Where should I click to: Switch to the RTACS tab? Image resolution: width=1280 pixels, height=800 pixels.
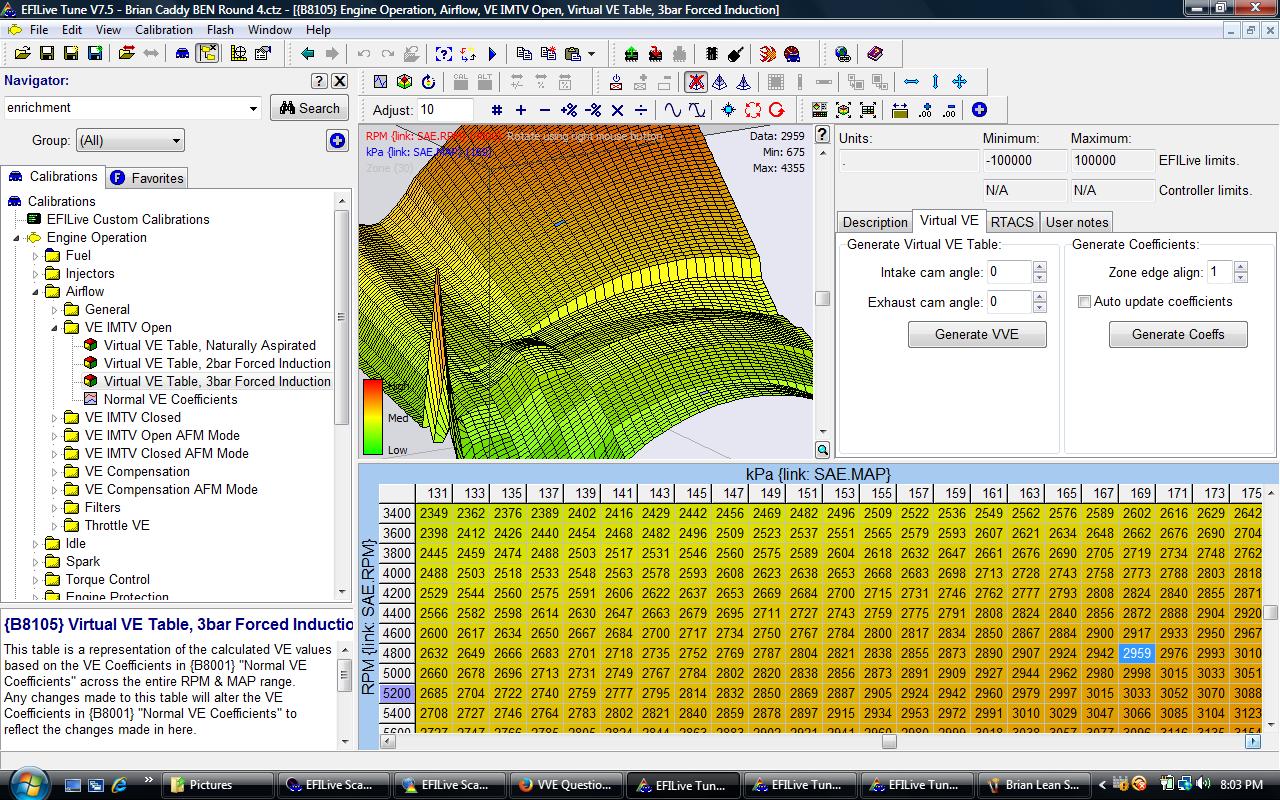point(1012,222)
